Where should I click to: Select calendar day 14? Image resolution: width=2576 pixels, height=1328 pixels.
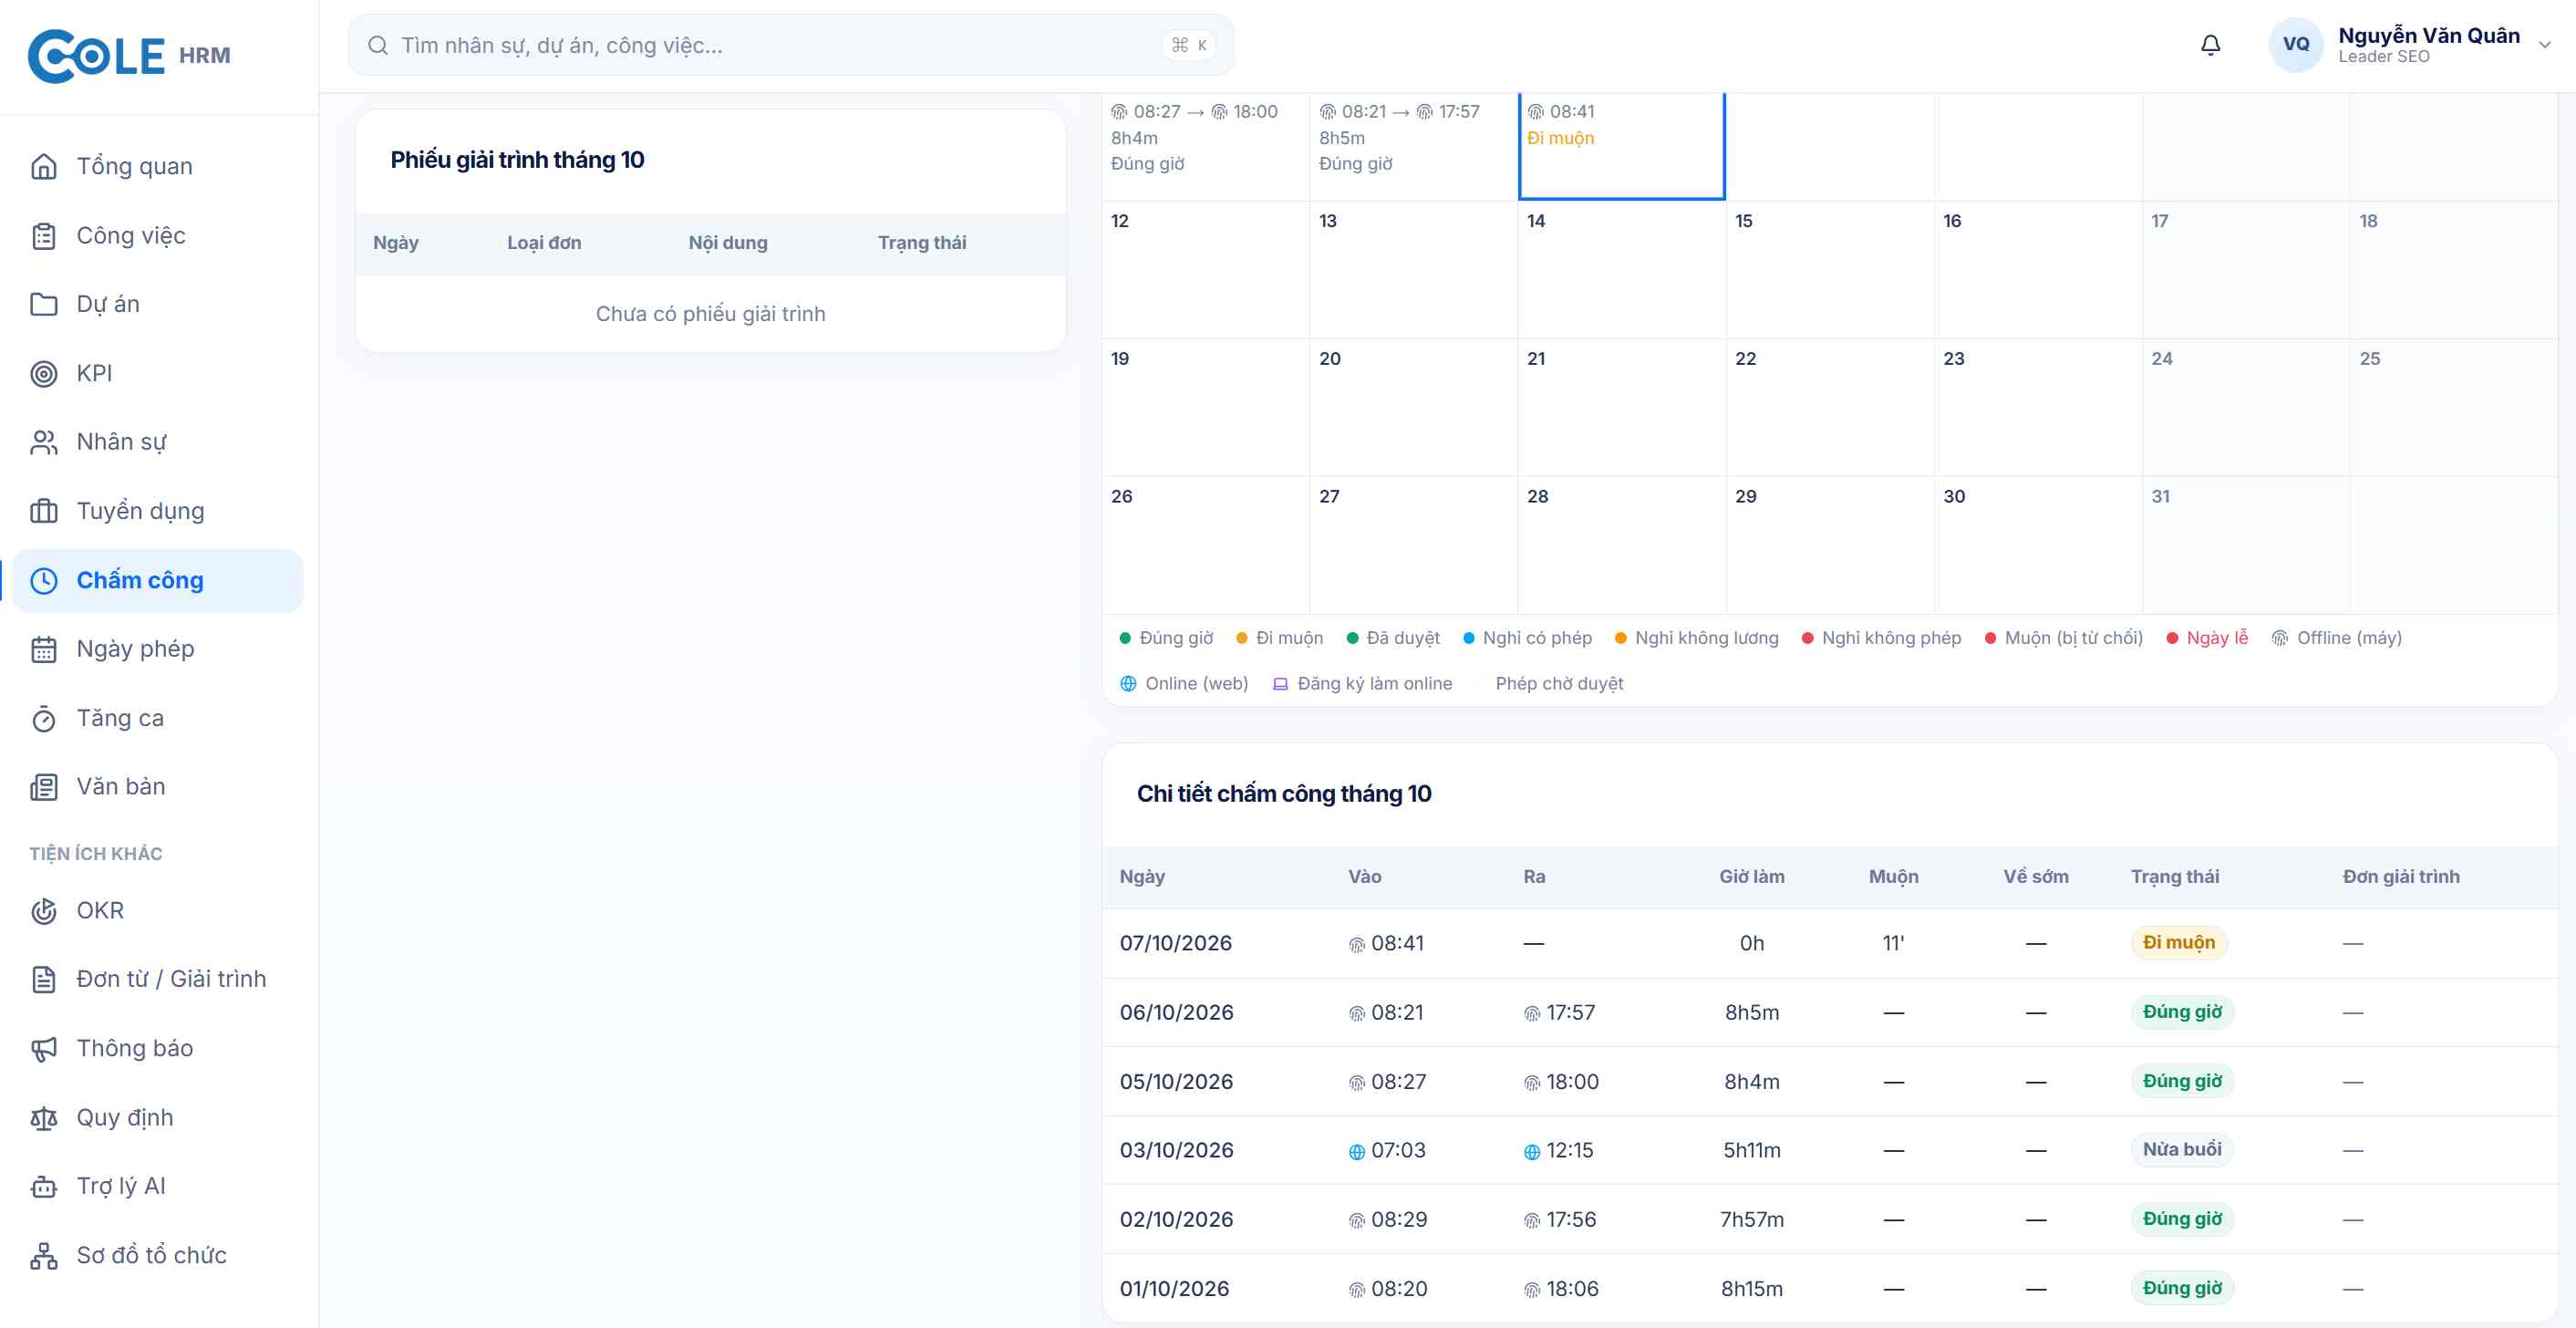pos(1621,270)
